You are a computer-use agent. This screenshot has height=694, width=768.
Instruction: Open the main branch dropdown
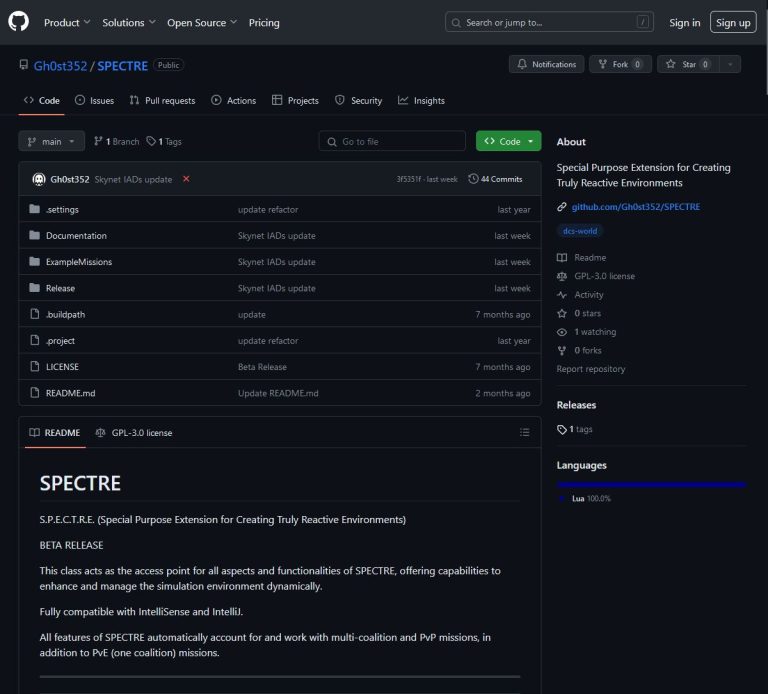[x=51, y=142]
